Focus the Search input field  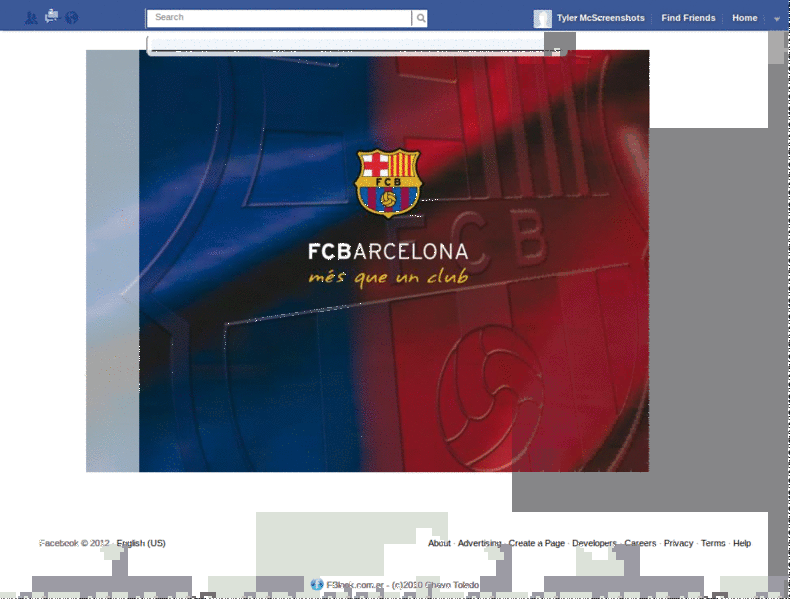click(x=279, y=18)
